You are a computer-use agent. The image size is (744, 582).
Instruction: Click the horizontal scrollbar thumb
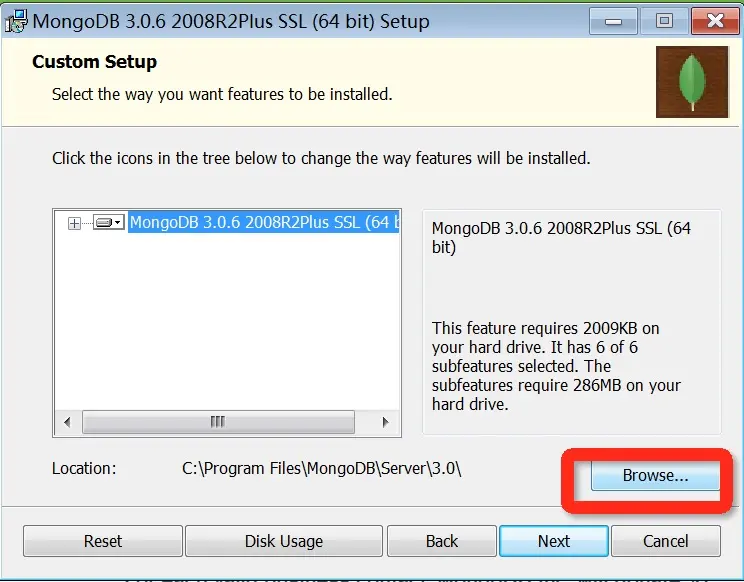coord(218,422)
